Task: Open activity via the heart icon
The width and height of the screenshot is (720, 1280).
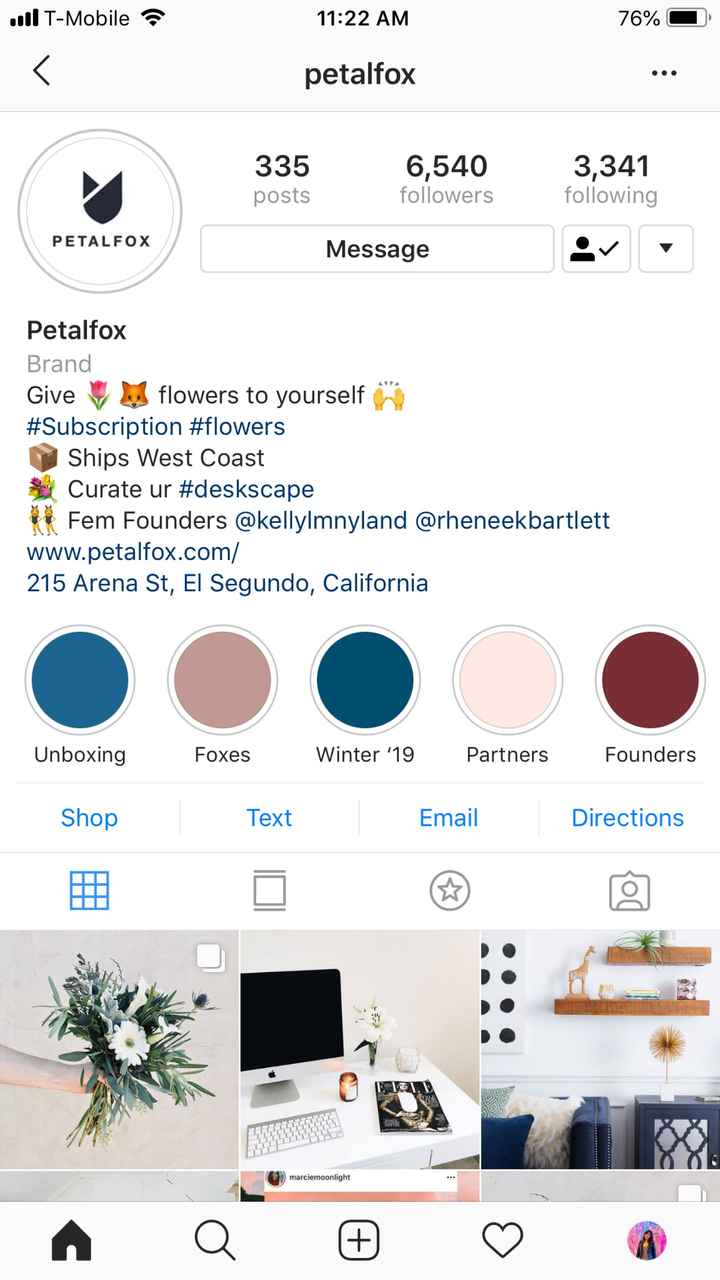Action: pyautogui.click(x=503, y=1241)
